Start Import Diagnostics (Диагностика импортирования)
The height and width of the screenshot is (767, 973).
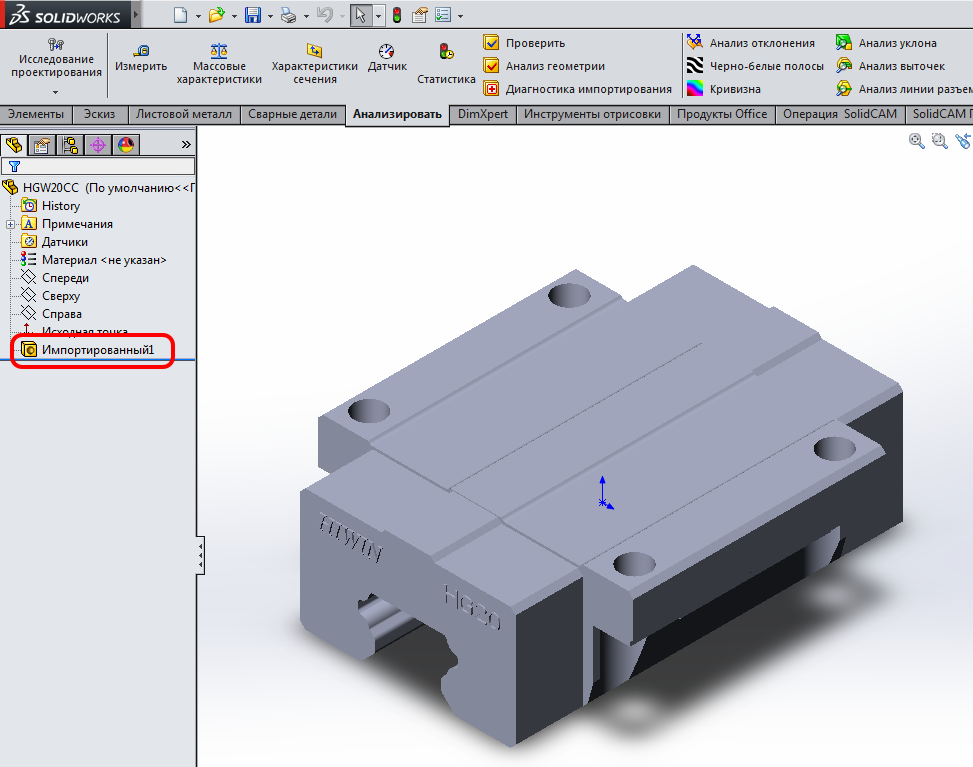coord(578,89)
